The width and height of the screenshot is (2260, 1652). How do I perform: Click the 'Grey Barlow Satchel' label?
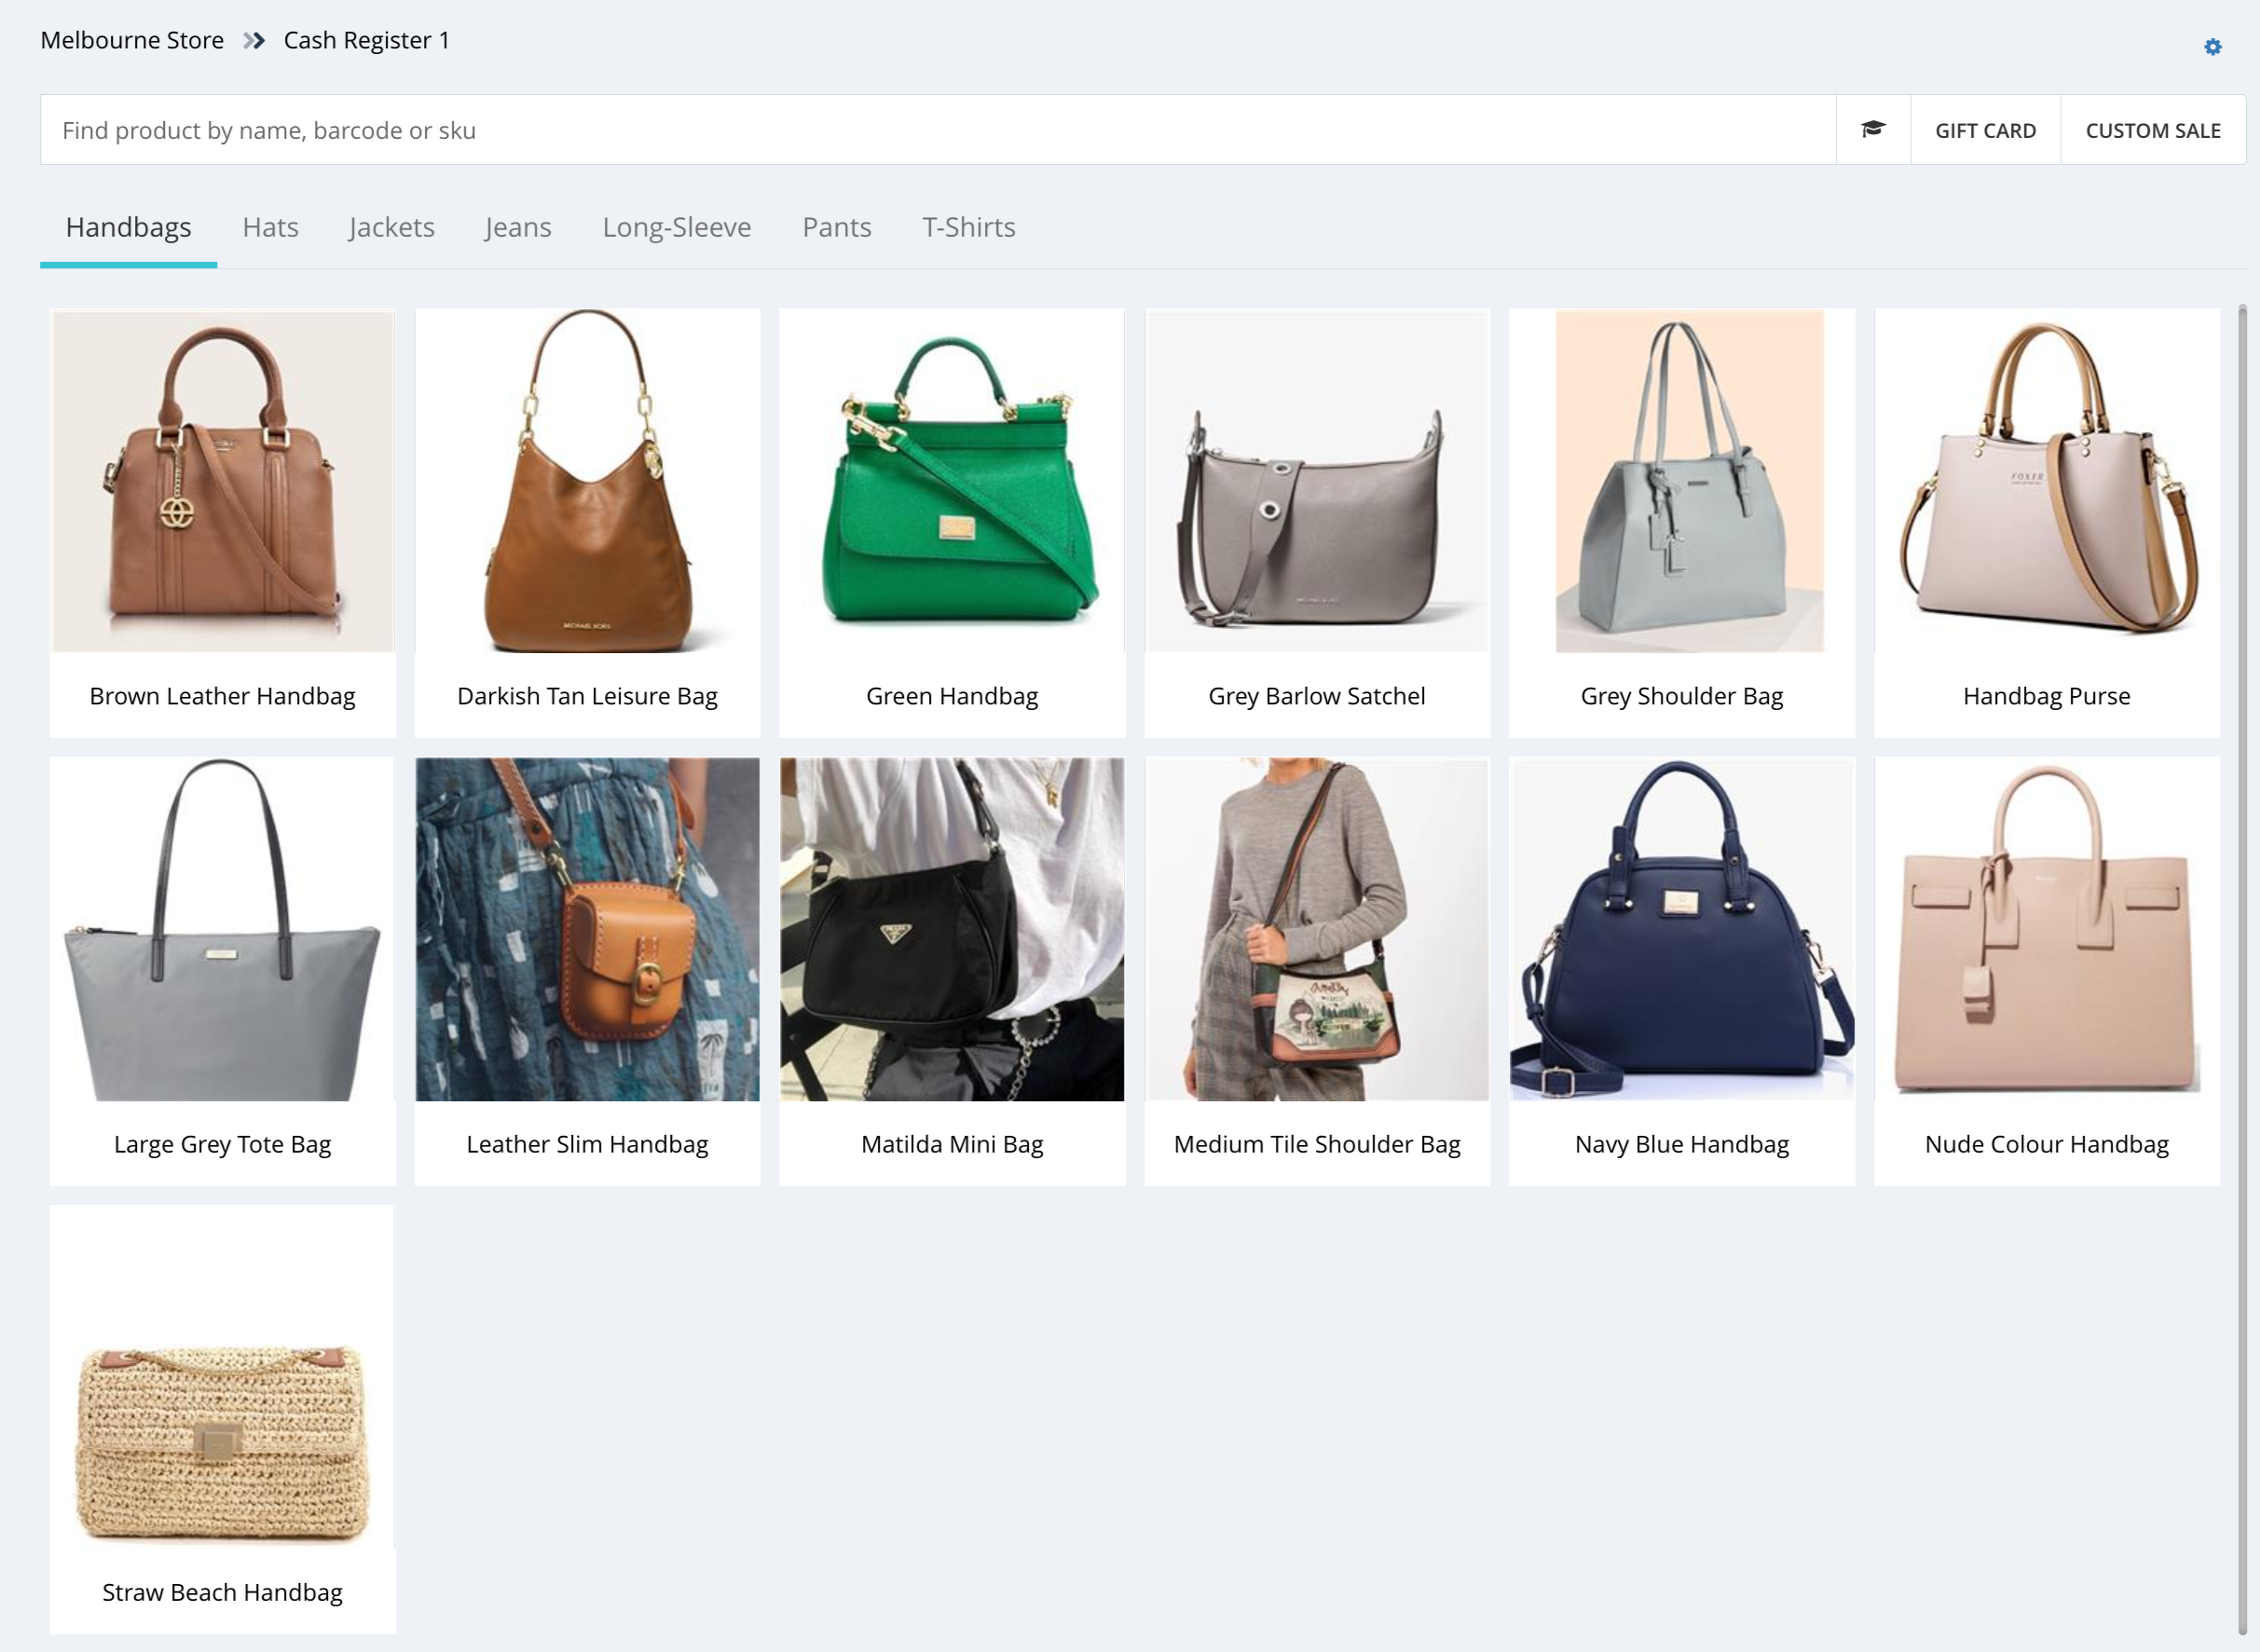(1316, 696)
